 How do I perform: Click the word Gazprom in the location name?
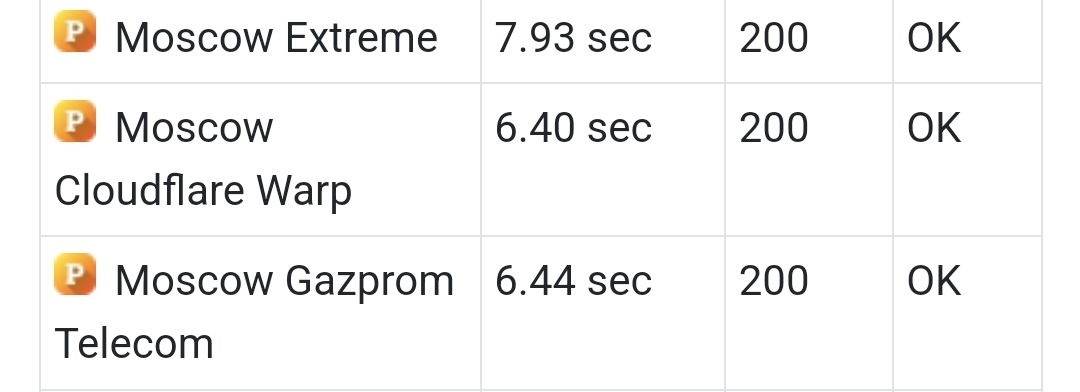click(369, 281)
